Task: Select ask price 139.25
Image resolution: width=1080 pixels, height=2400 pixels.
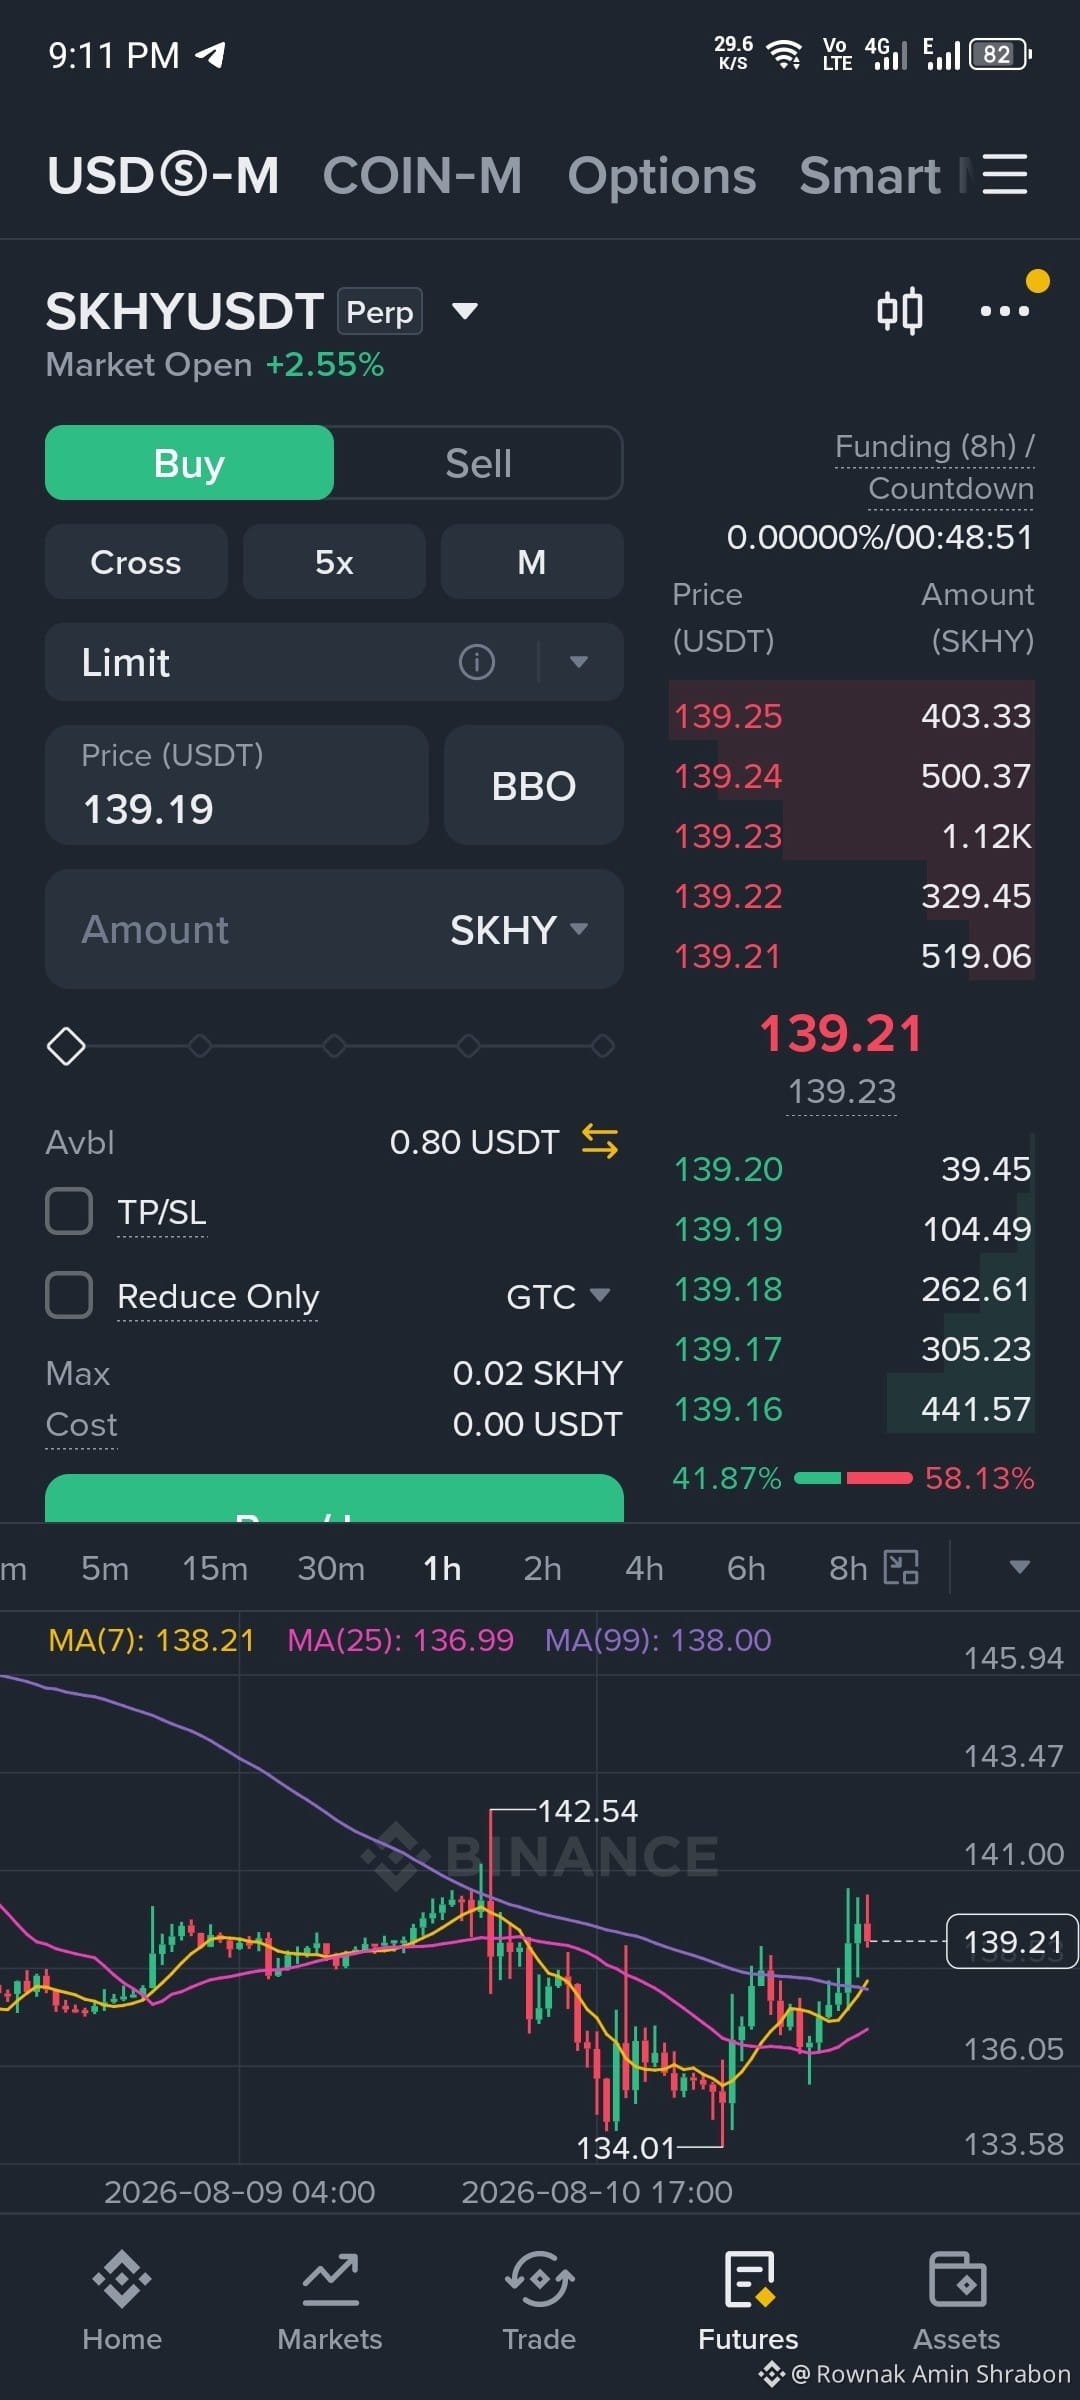Action: (x=728, y=716)
